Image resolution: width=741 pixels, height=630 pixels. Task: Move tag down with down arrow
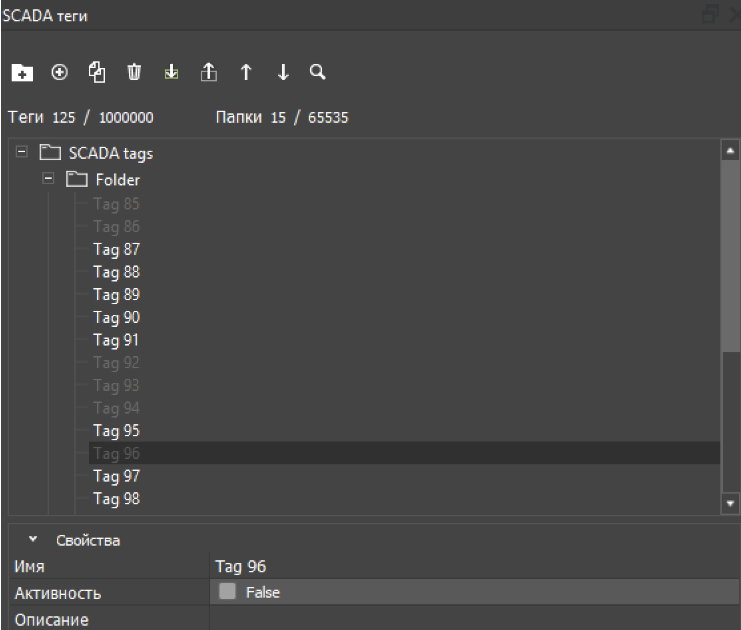click(283, 72)
